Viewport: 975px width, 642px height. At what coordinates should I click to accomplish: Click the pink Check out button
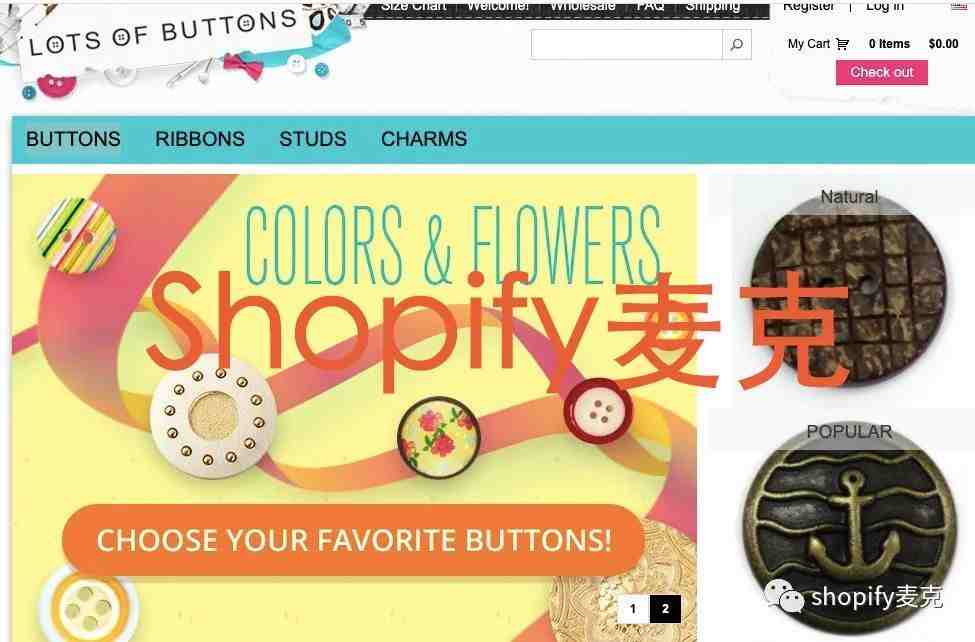[x=882, y=72]
